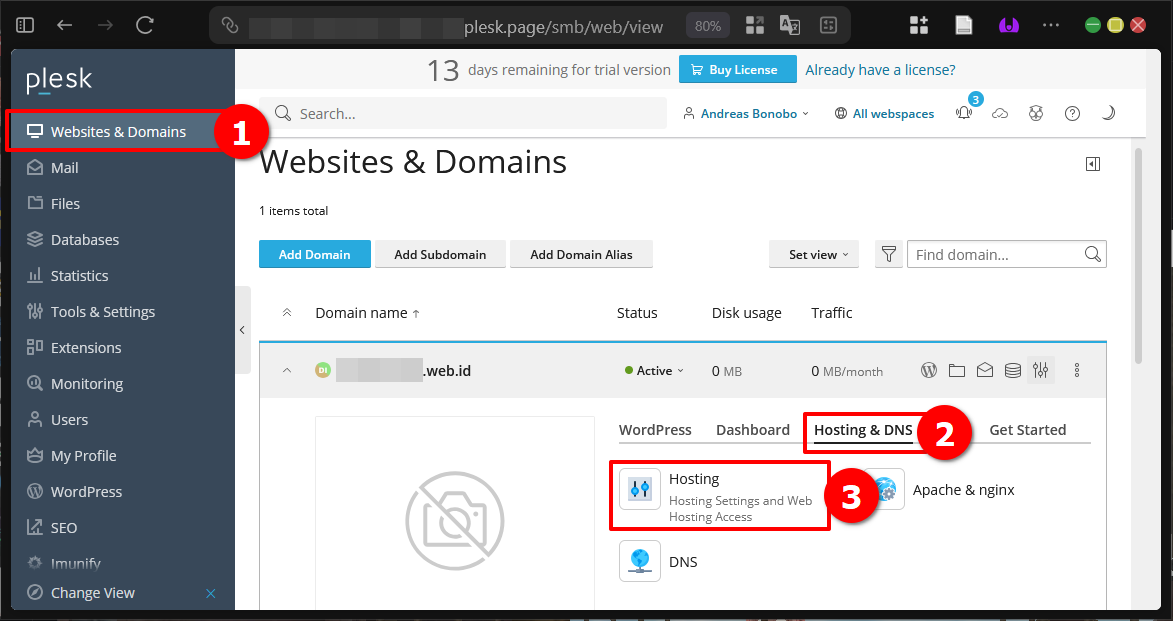Open the "Already have a license?" link
This screenshot has width=1173, height=621.
(880, 69)
